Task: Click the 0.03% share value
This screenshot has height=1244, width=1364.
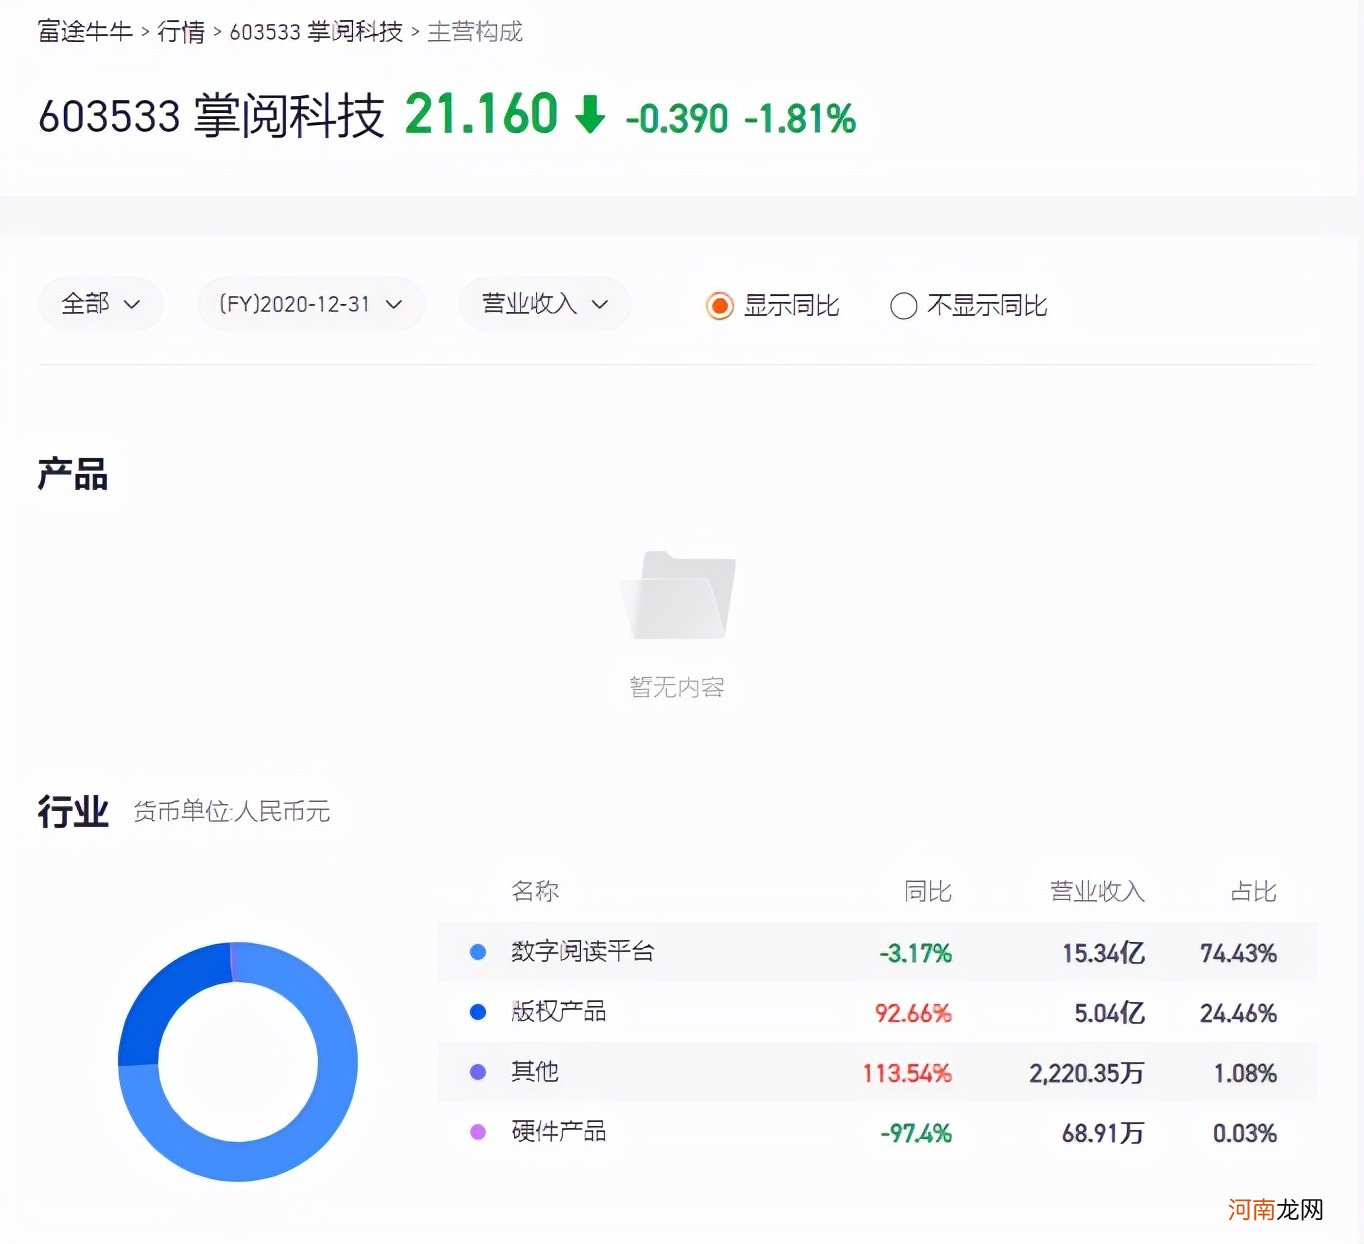Action: pos(1245,1133)
